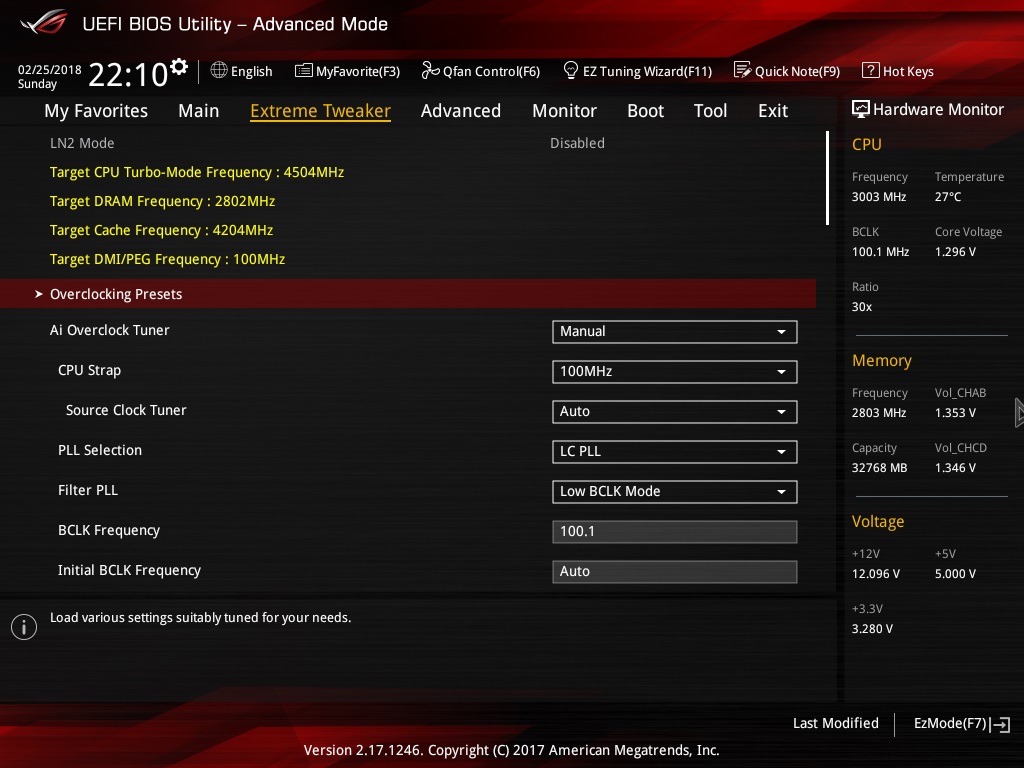Image resolution: width=1024 pixels, height=768 pixels.
Task: Click the info circle icon
Action: pyautogui.click(x=24, y=627)
